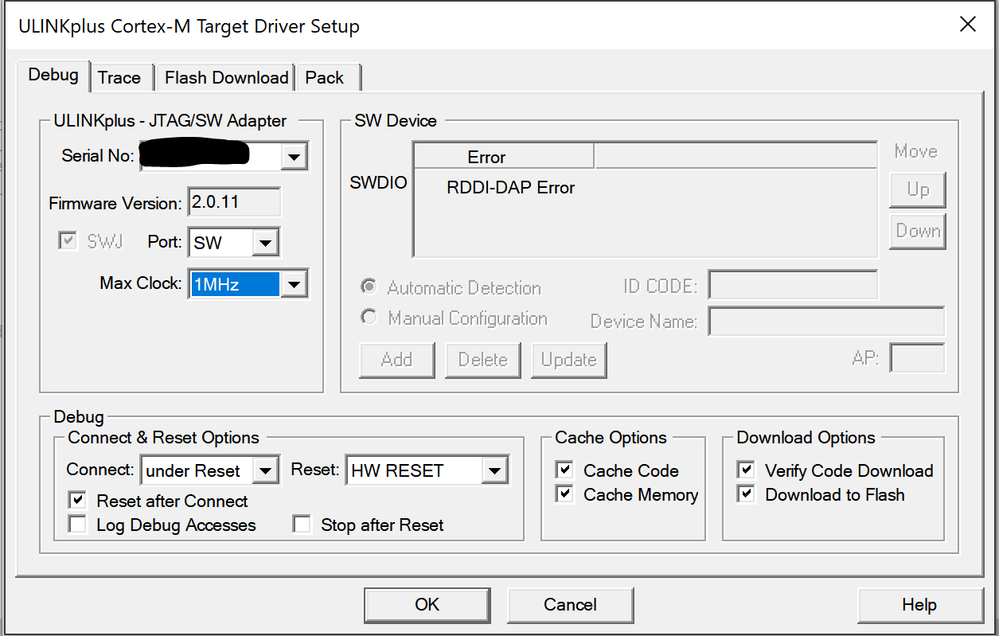Click the Delete device button
The height and width of the screenshot is (636, 999).
(x=483, y=360)
